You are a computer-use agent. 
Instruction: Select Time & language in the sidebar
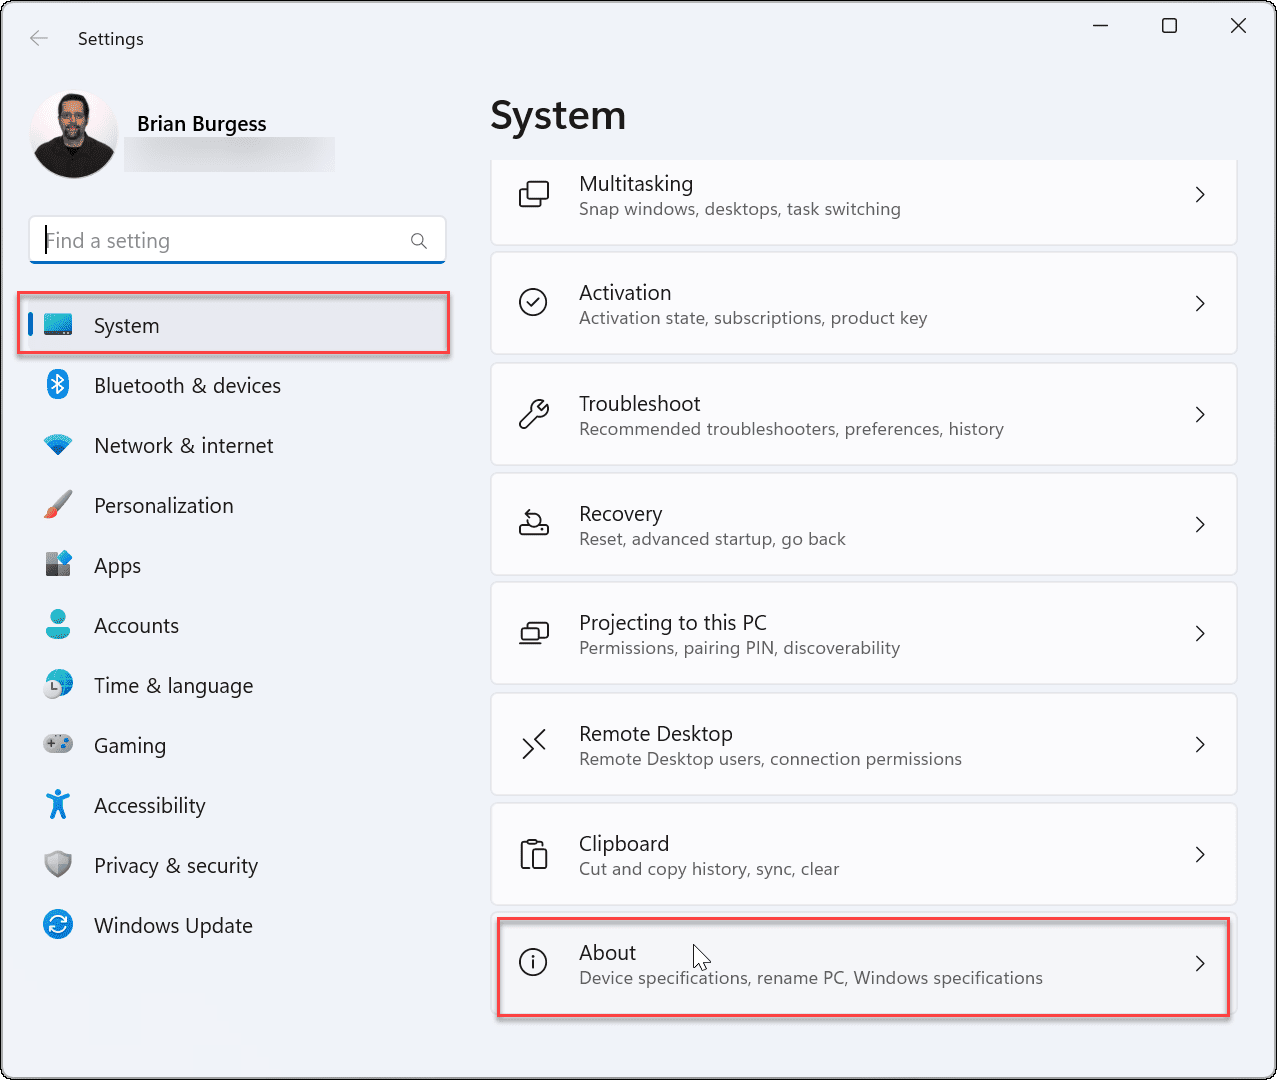click(173, 684)
